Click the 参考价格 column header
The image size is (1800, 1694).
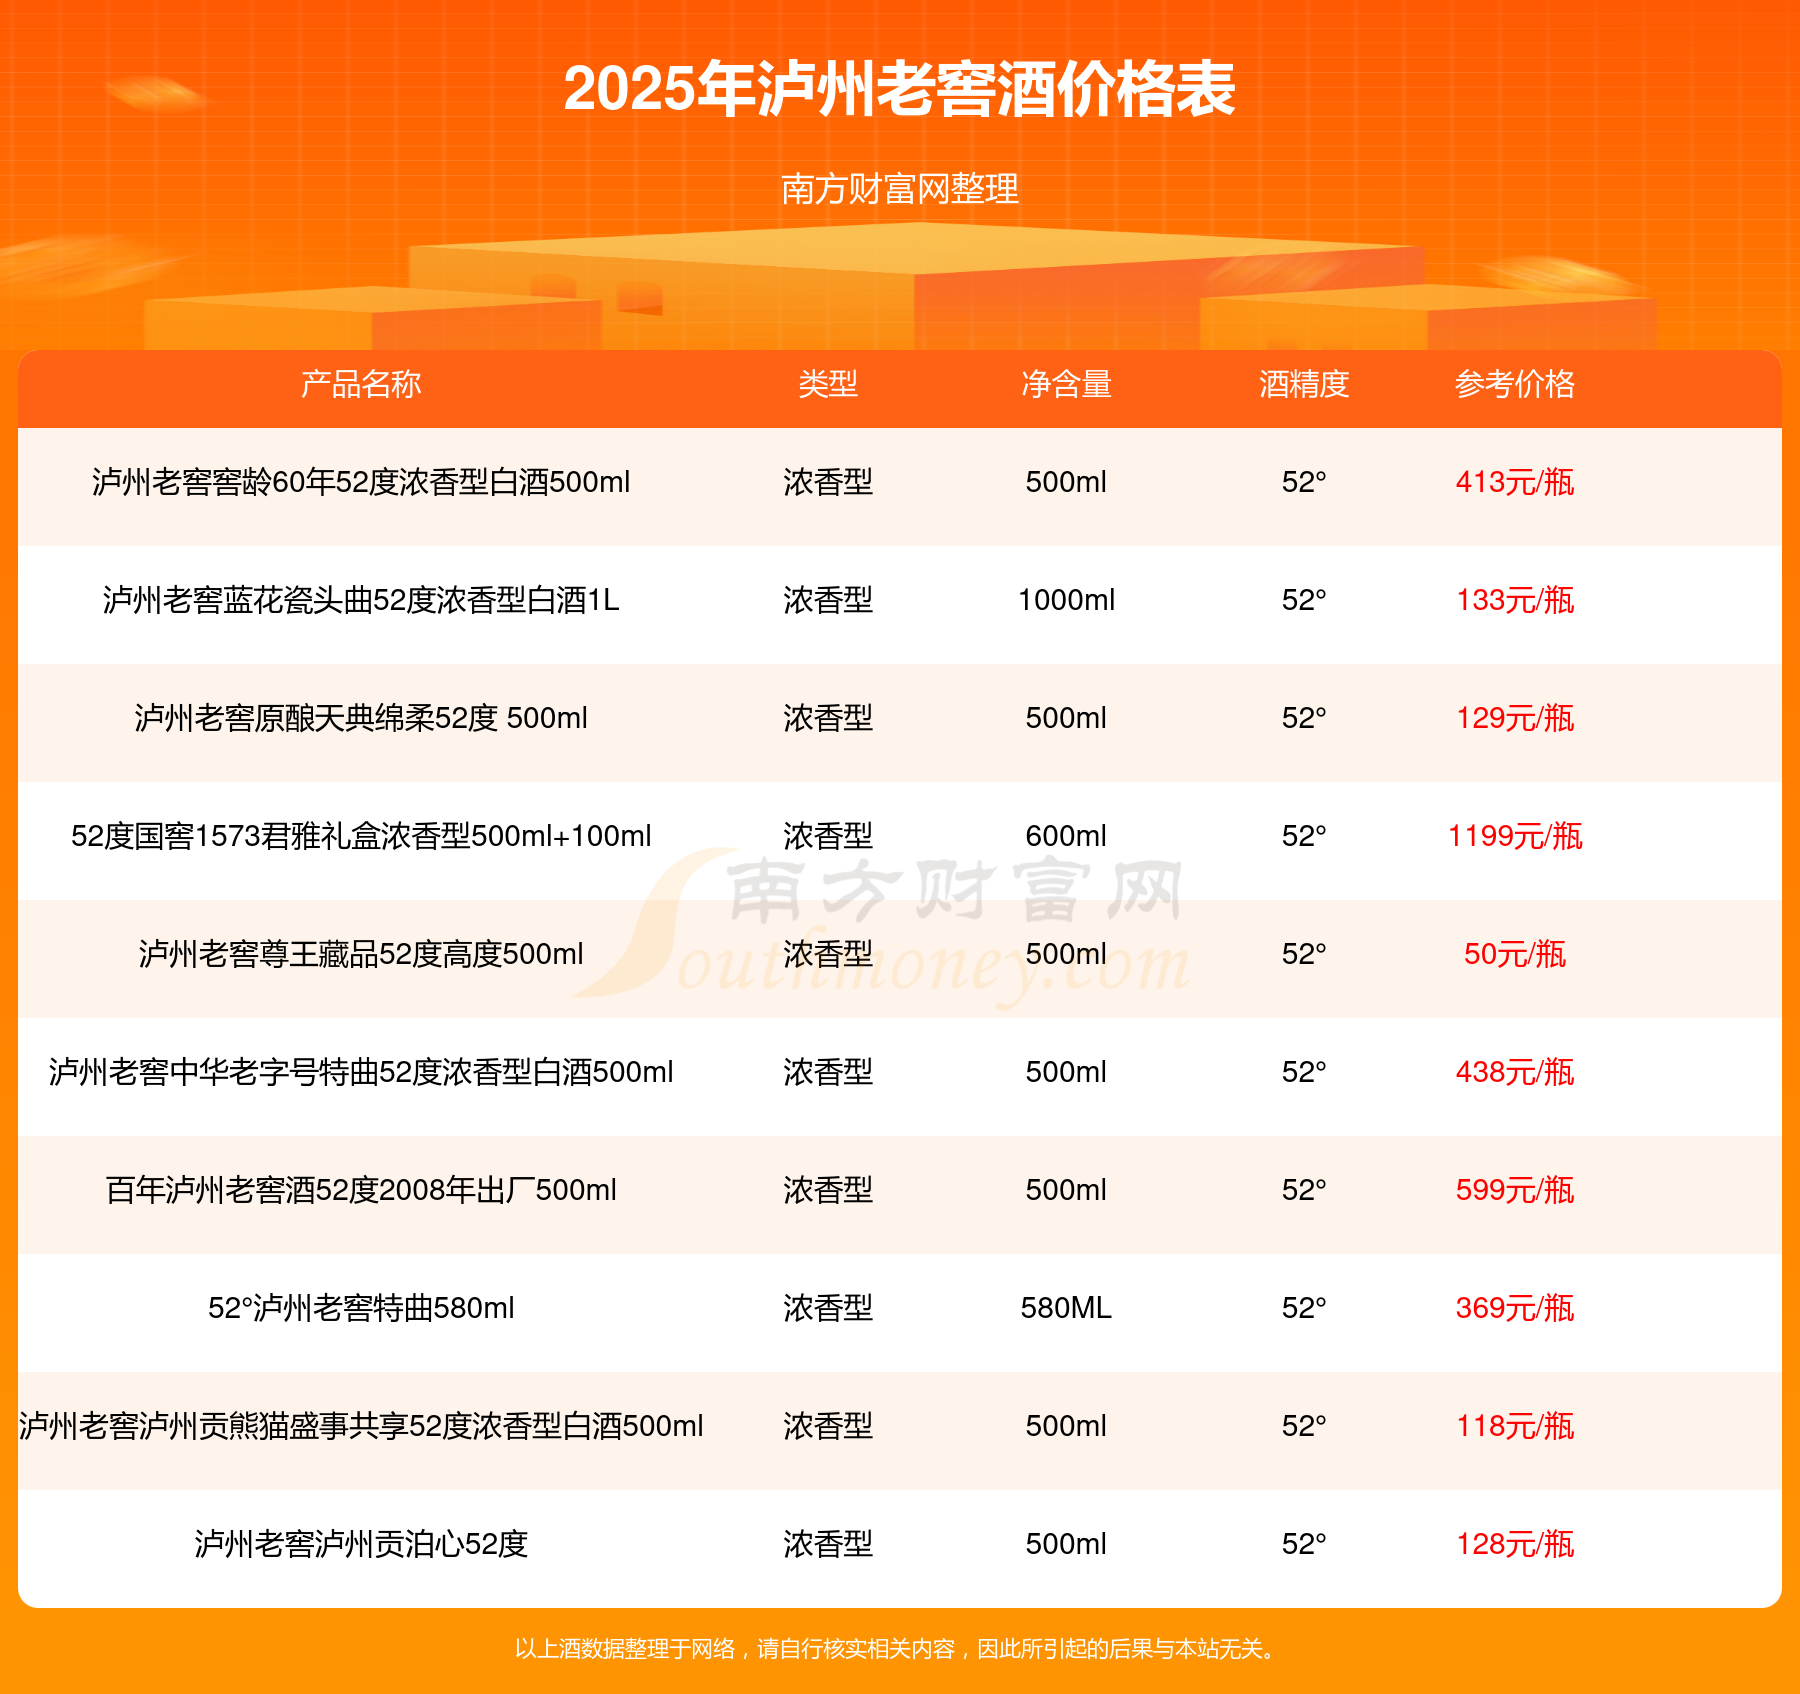(x=1515, y=384)
